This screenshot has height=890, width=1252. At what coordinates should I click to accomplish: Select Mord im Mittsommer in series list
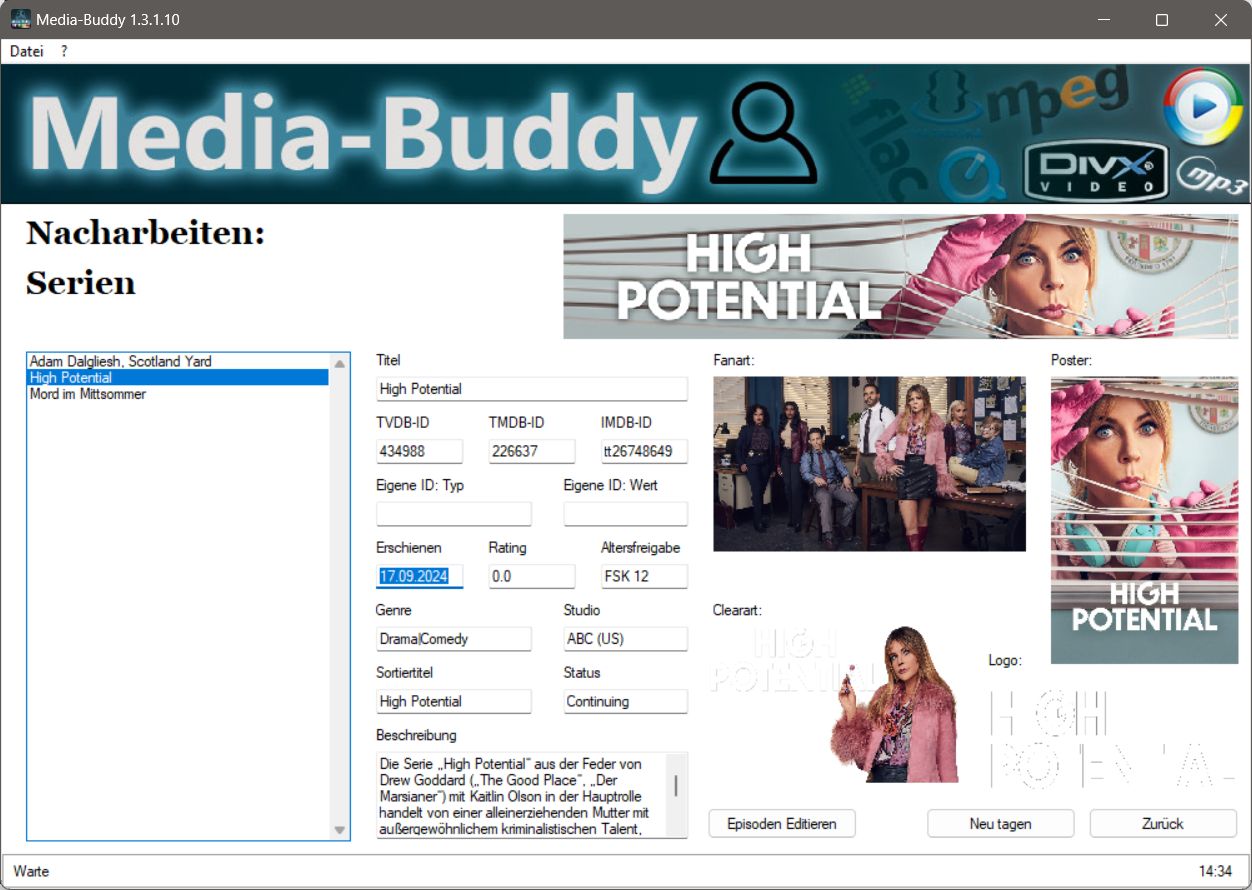(179, 394)
